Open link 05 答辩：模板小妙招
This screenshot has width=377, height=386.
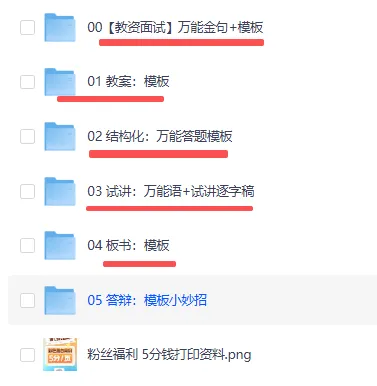(x=147, y=300)
